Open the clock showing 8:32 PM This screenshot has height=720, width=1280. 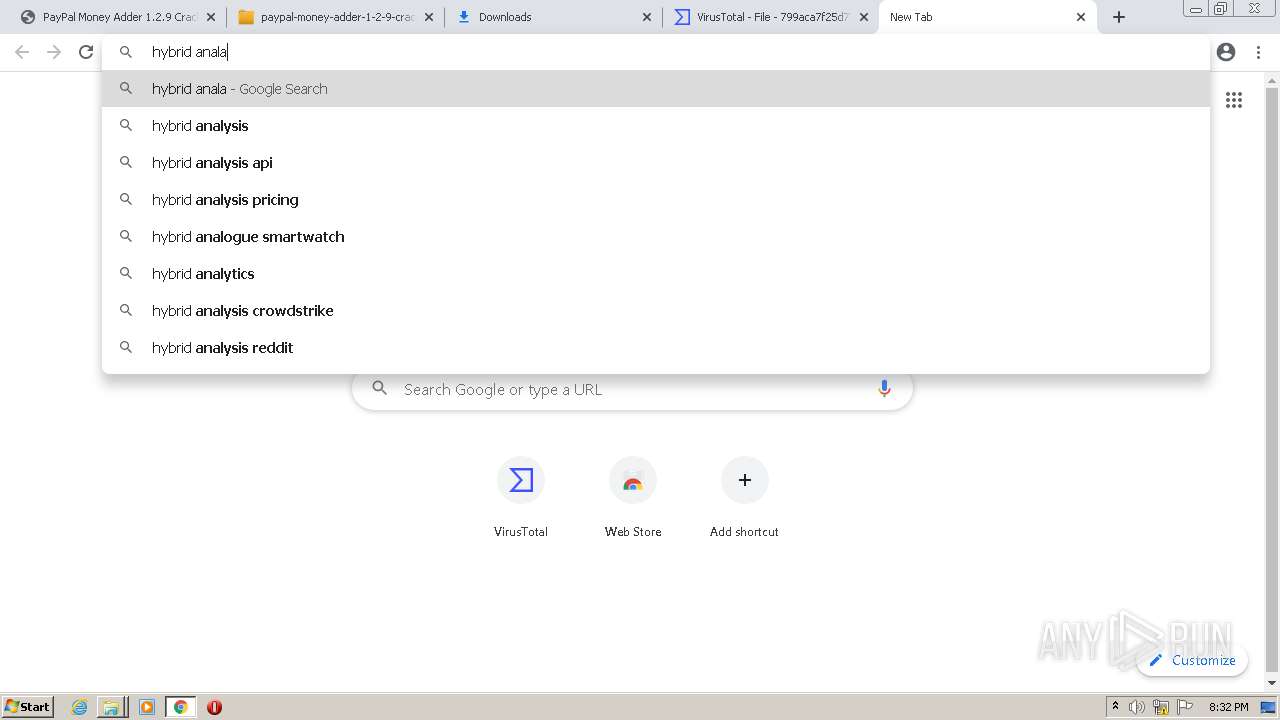coord(1228,707)
